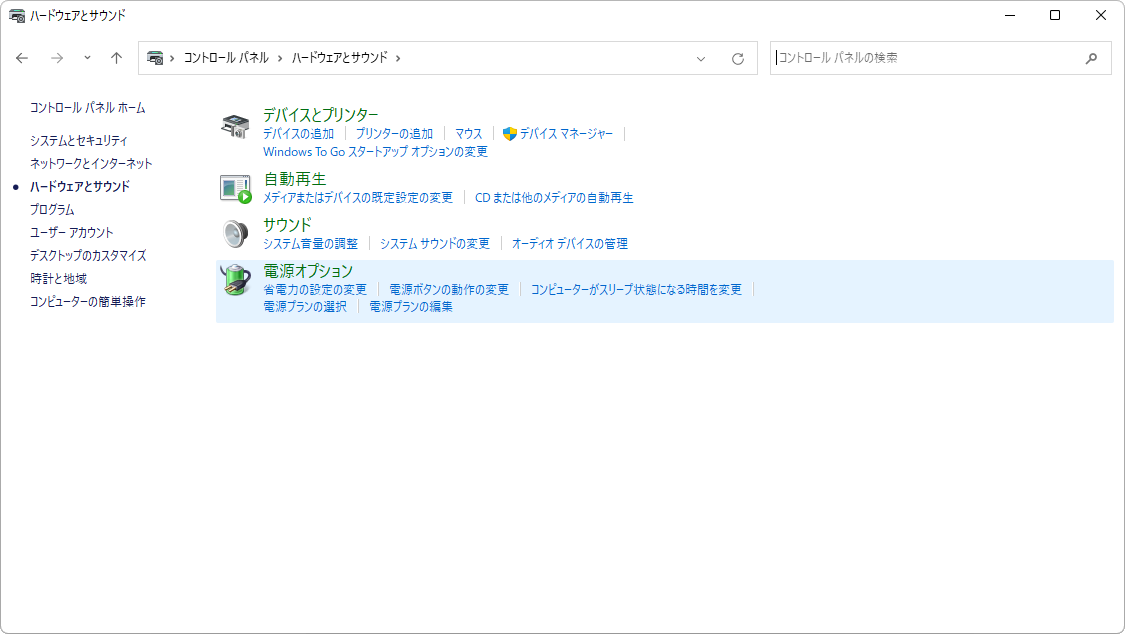The width and height of the screenshot is (1125, 634).
Task: Click 電源プランの編集 link
Action: pos(411,306)
